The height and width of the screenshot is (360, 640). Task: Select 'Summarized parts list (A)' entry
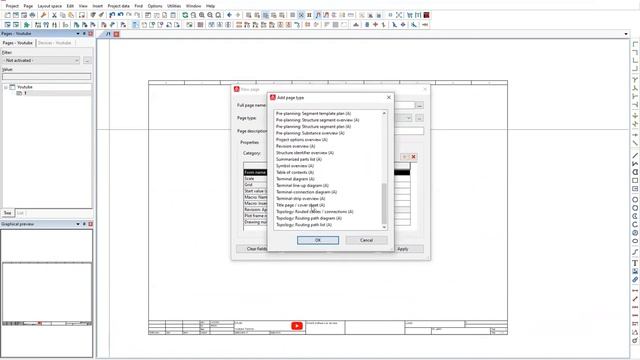(x=299, y=159)
